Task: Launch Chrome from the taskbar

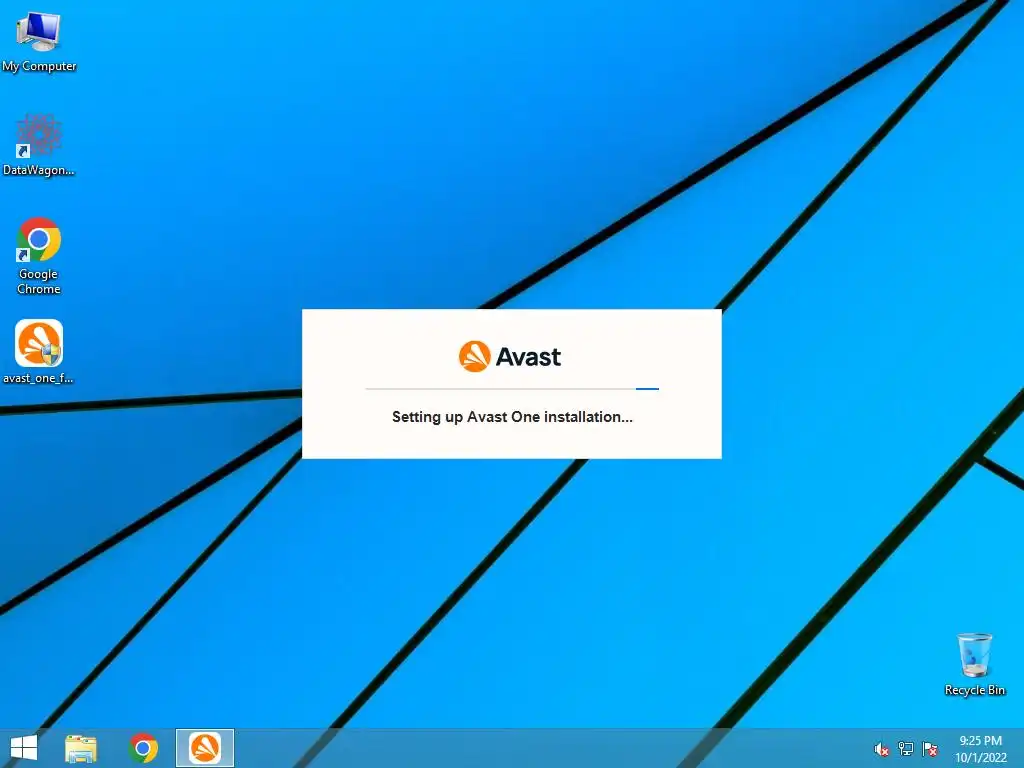Action: click(143, 748)
